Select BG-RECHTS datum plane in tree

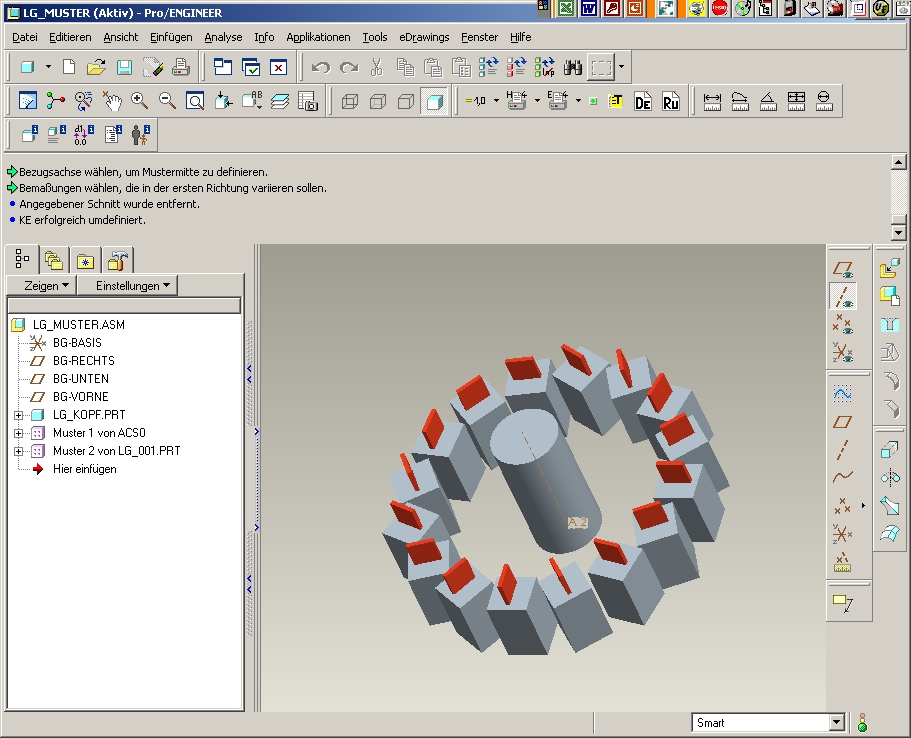[x=84, y=361]
